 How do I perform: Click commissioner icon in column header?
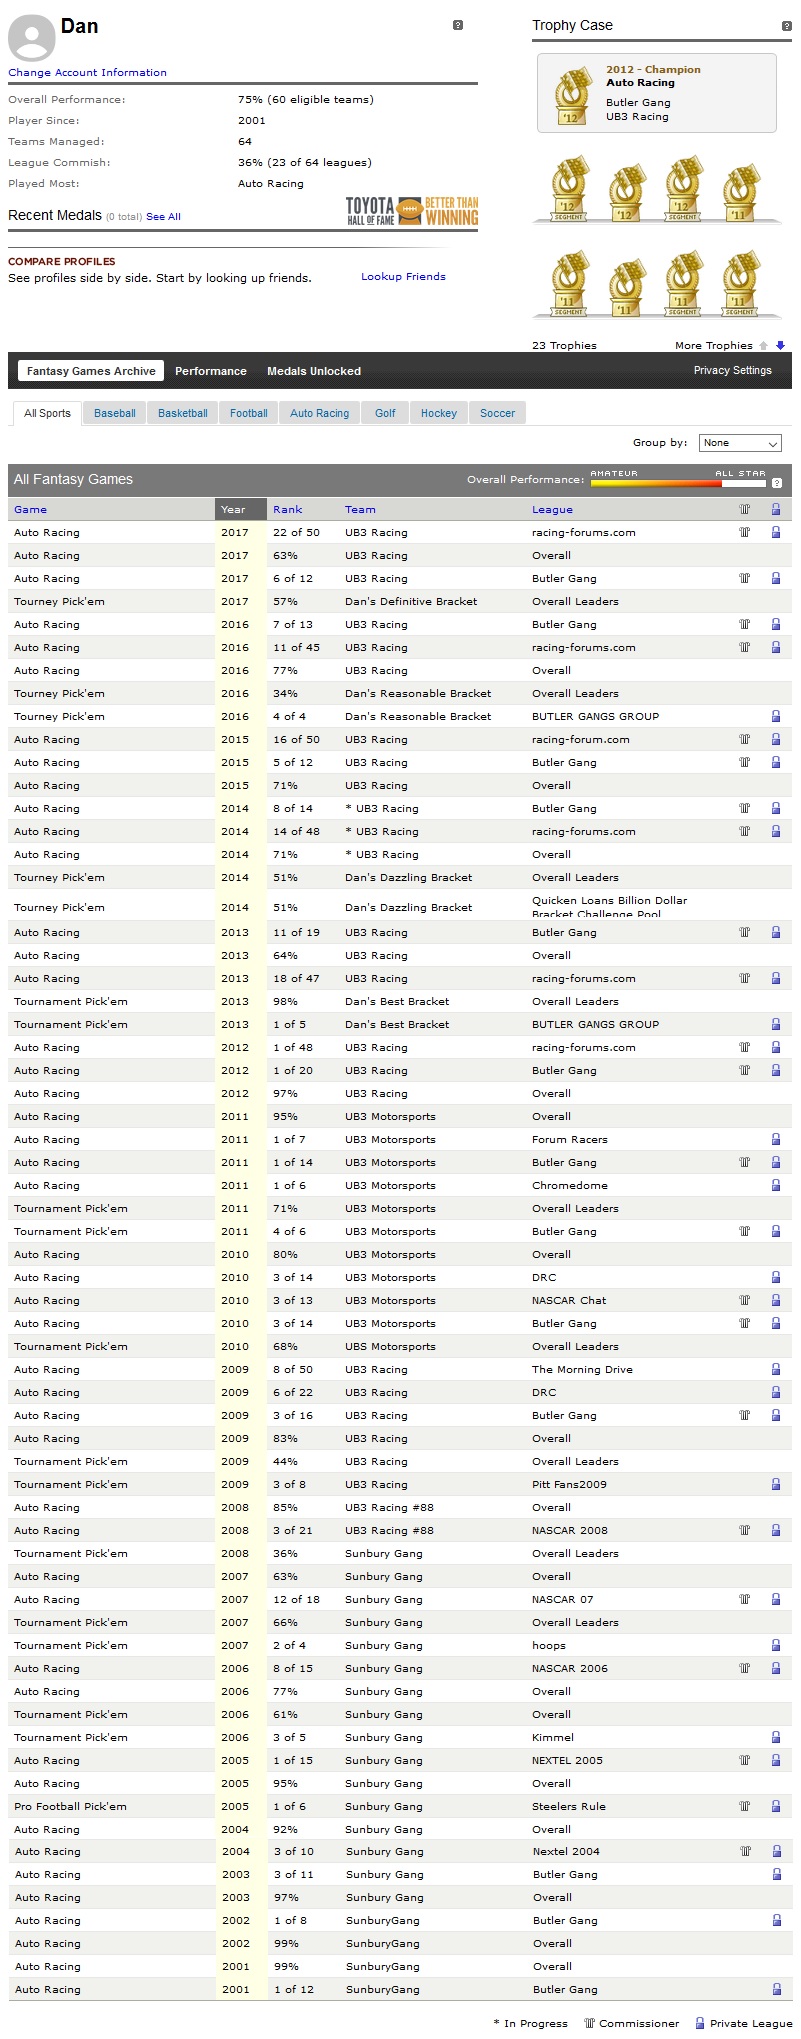(x=744, y=509)
